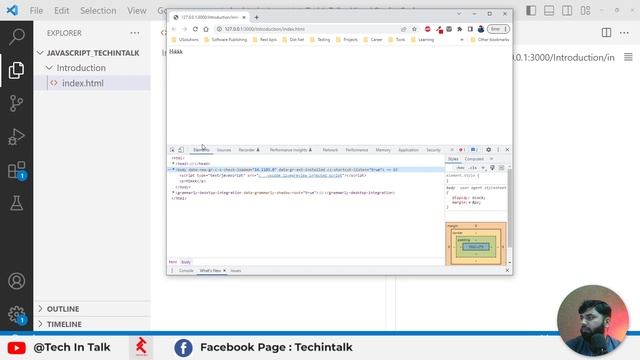The image size is (640, 360).
Task: Open the Run and Debug view
Action: [16, 137]
